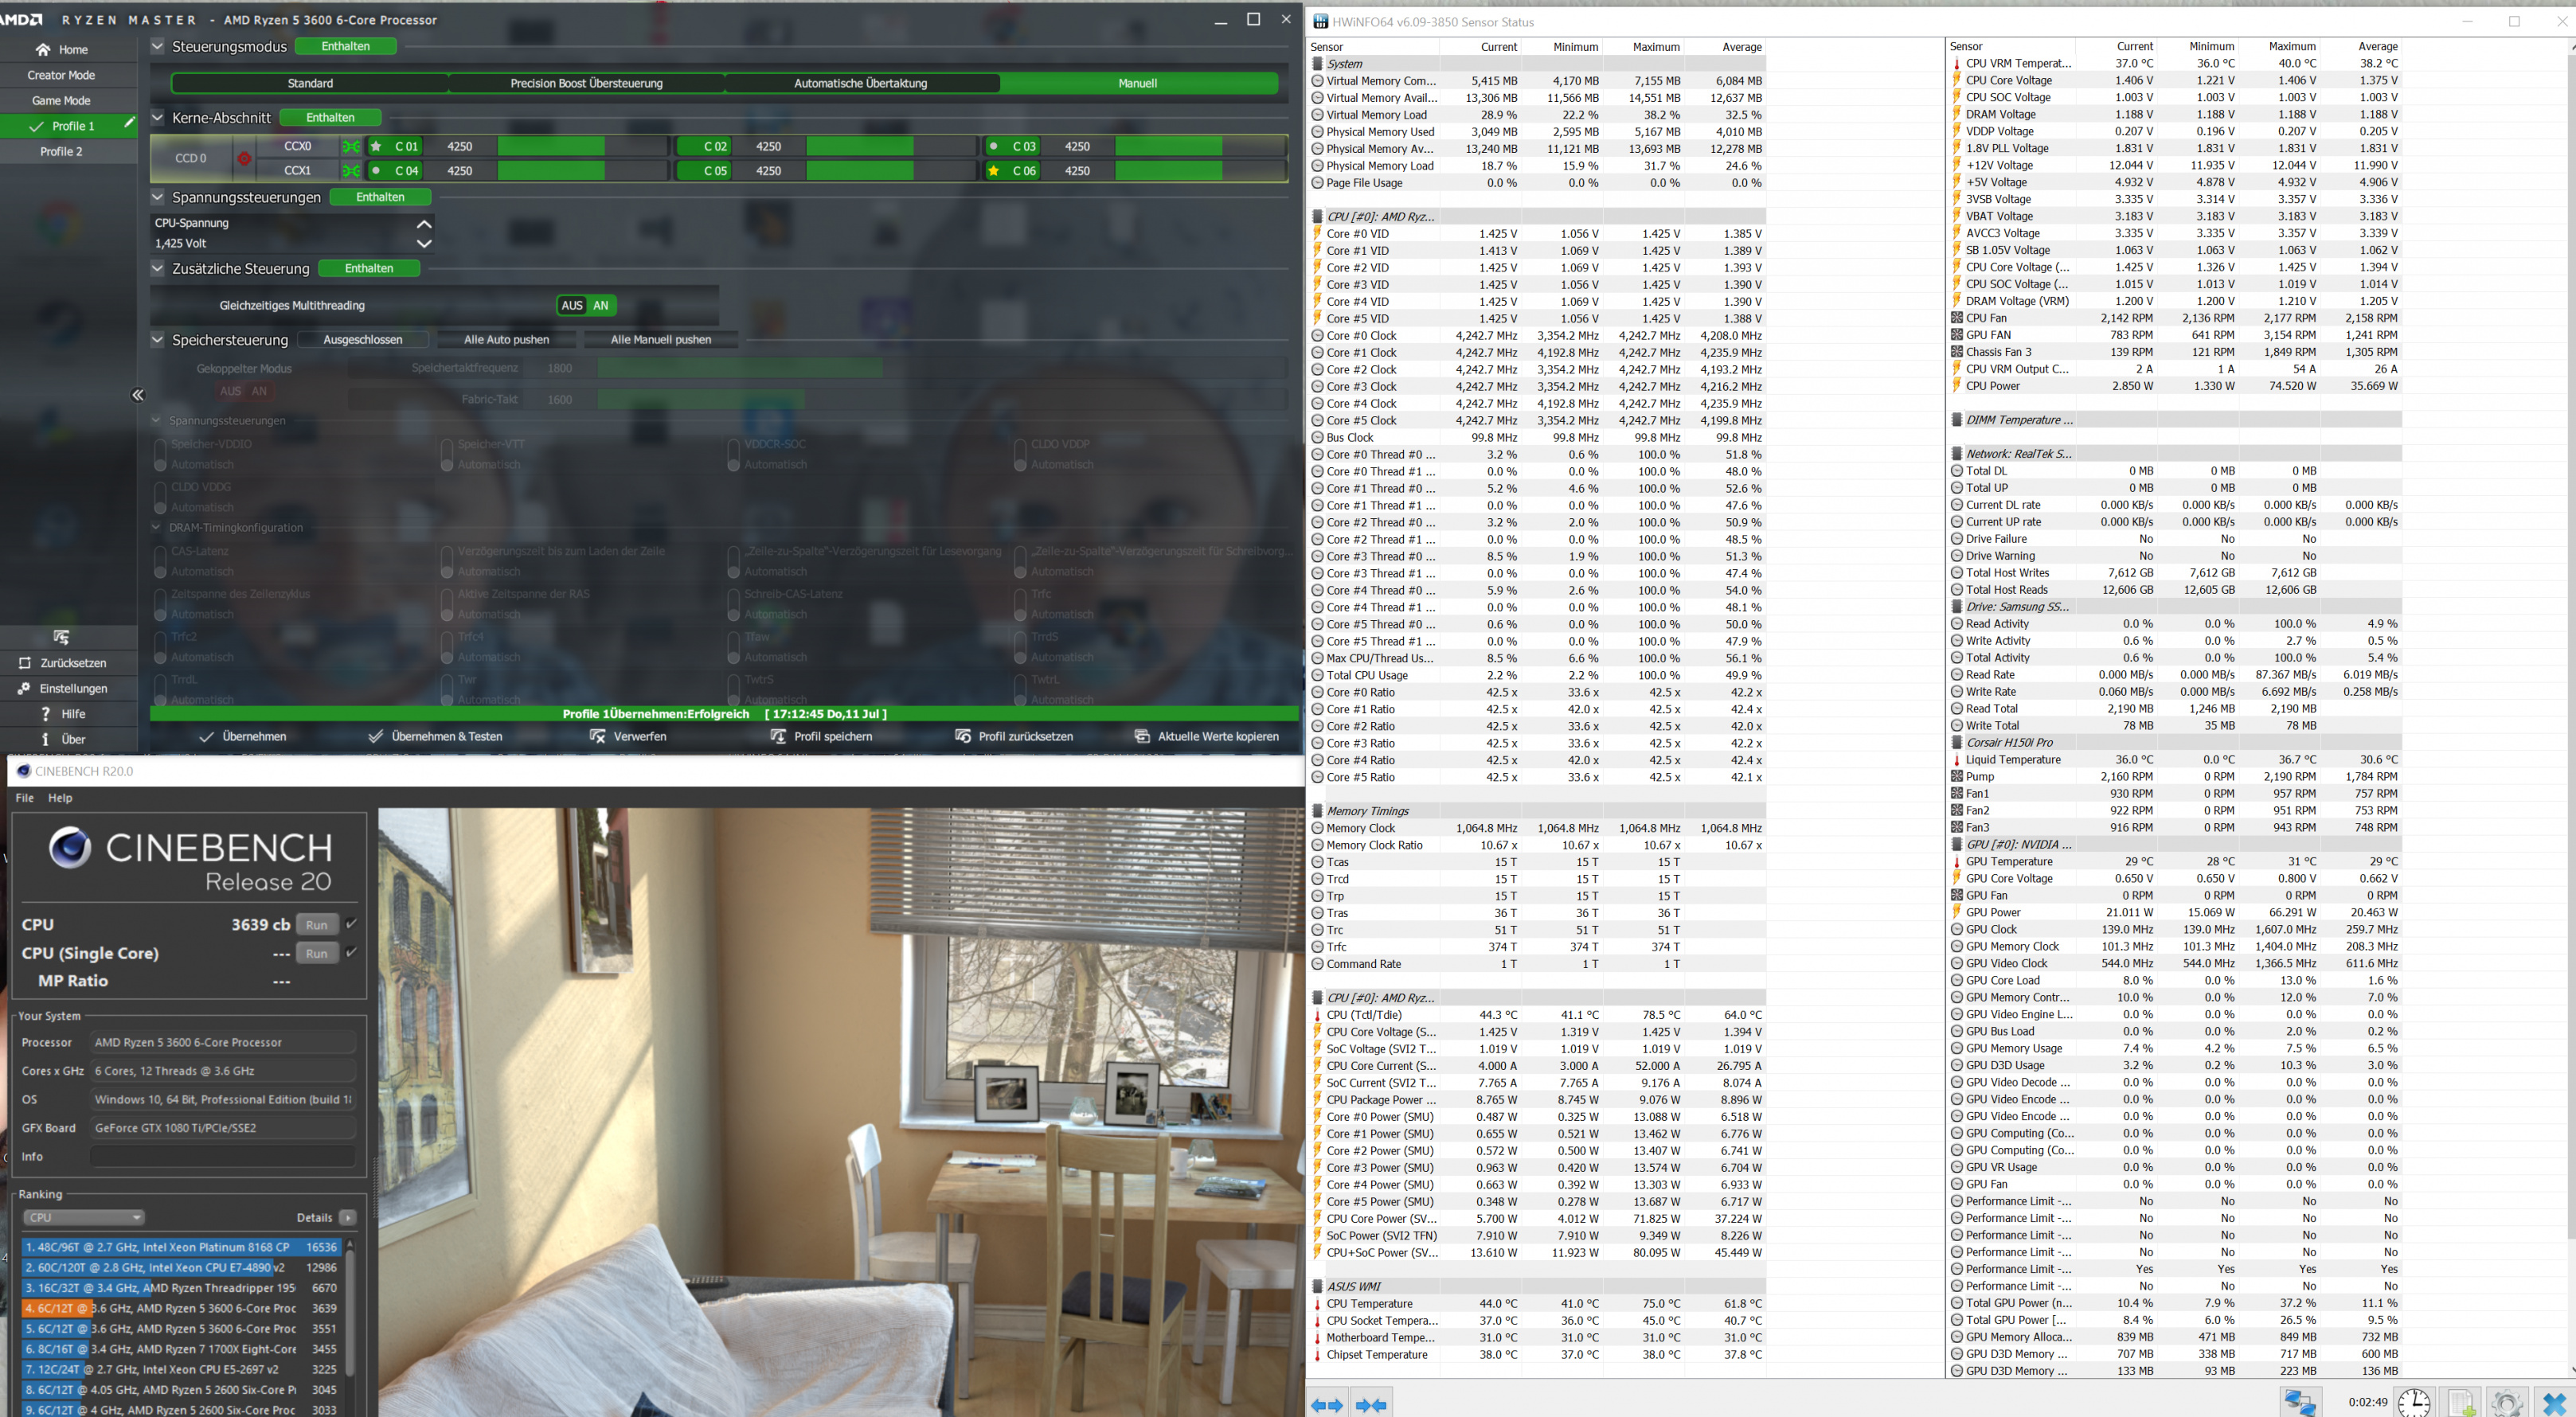Toggle Simultaneous Multithreading to AUS
Viewport: 2576px width, 1417px height.
[x=572, y=306]
